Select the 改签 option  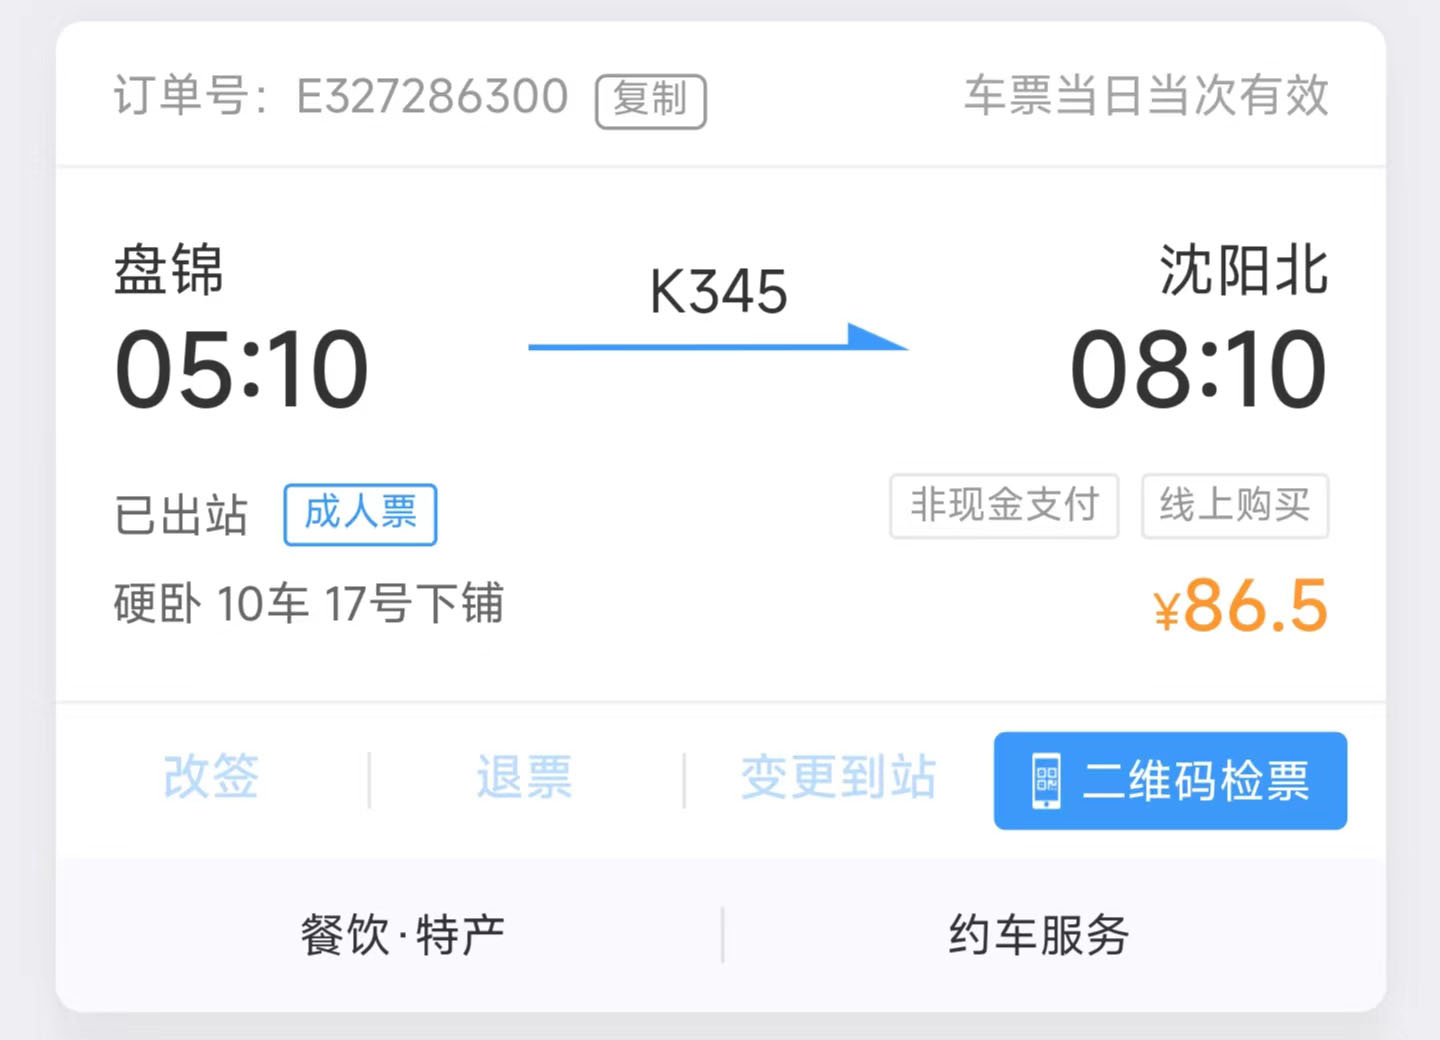coord(211,777)
